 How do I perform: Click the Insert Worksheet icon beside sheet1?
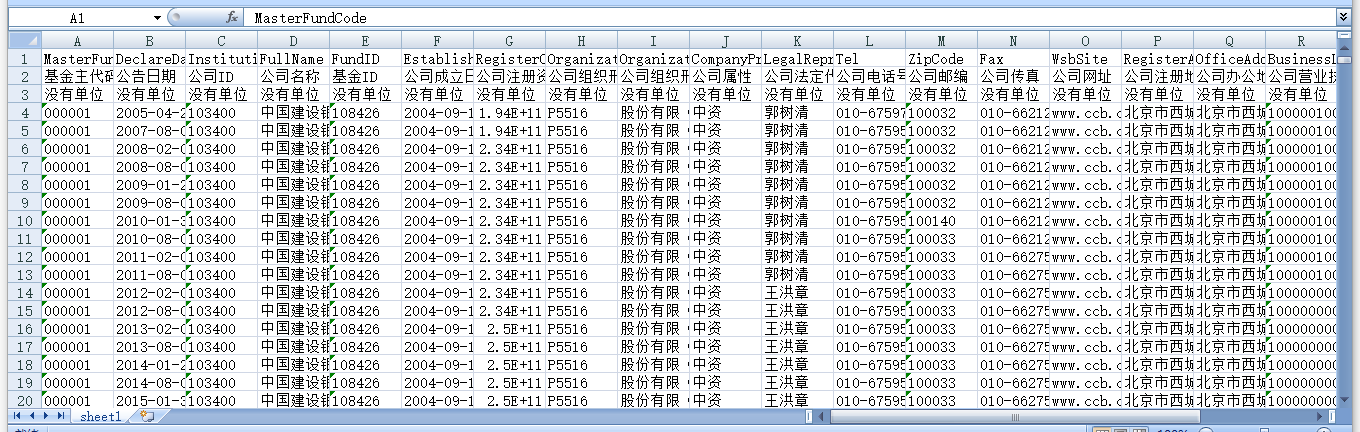click(x=146, y=416)
